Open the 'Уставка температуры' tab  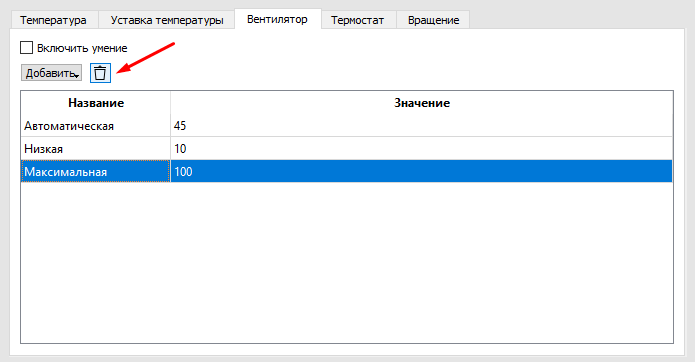tap(167, 20)
